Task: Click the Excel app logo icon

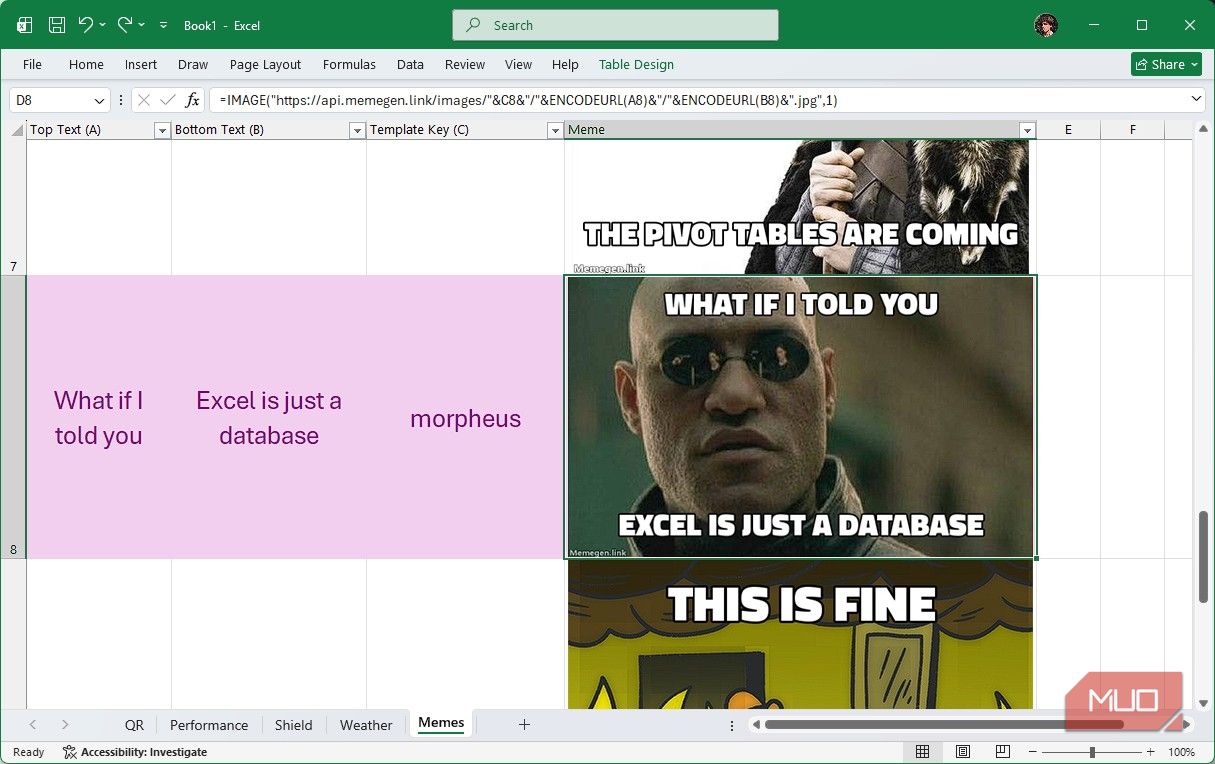Action: [x=25, y=25]
